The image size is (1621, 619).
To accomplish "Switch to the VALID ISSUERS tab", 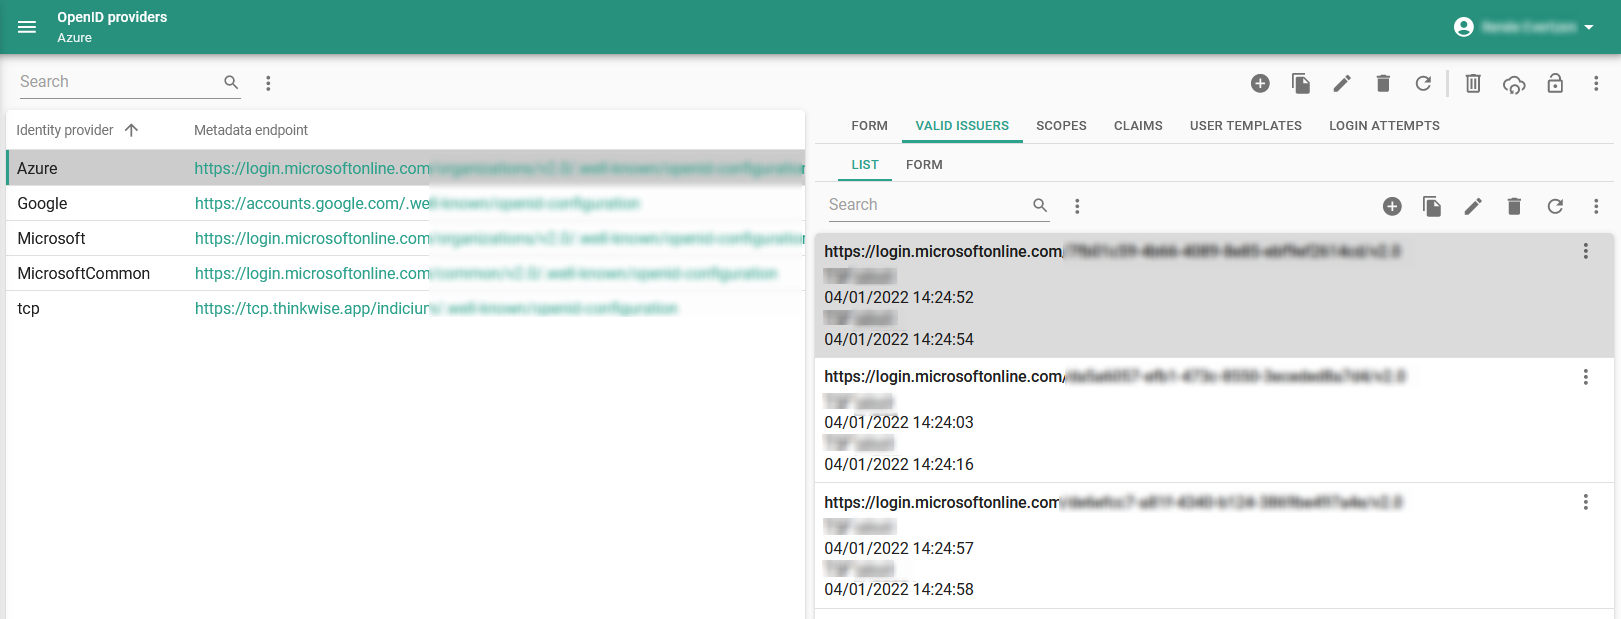I will point(962,126).
